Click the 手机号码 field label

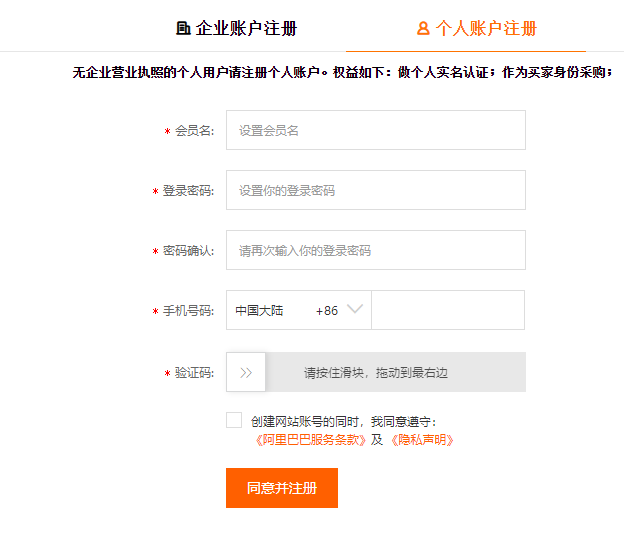tap(188, 311)
